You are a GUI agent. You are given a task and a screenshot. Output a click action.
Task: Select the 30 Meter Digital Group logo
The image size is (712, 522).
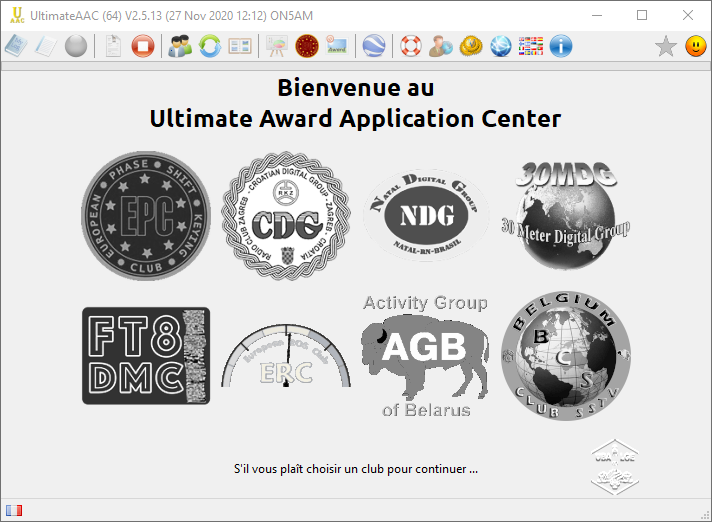click(566, 216)
